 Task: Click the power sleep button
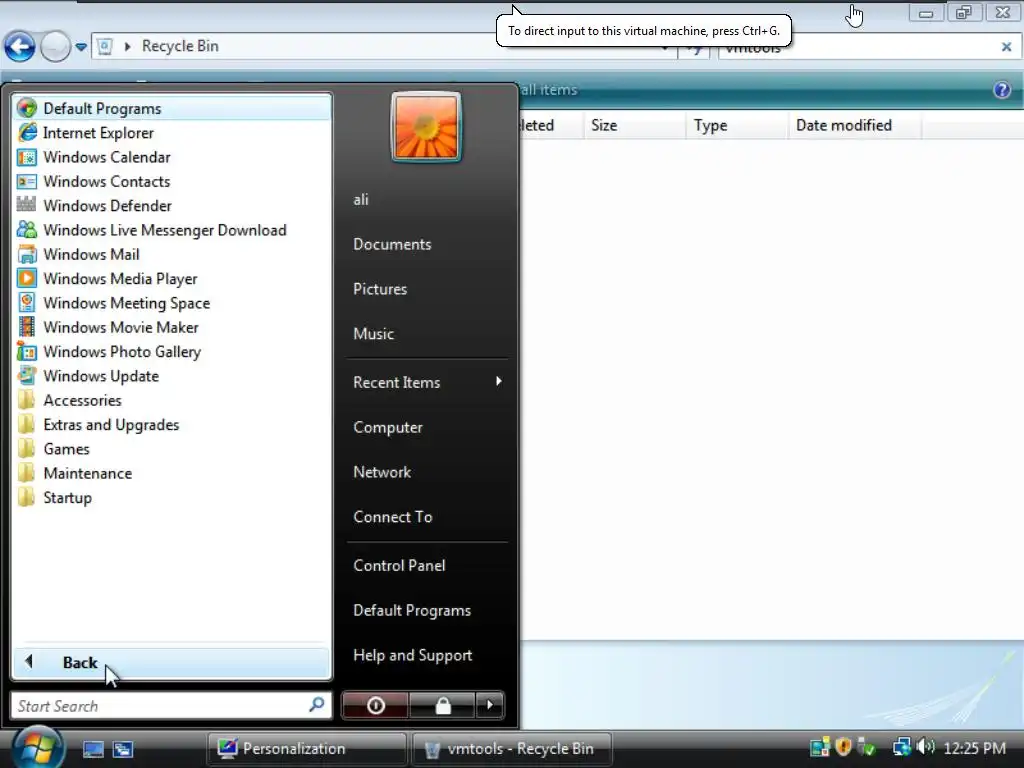click(x=376, y=705)
